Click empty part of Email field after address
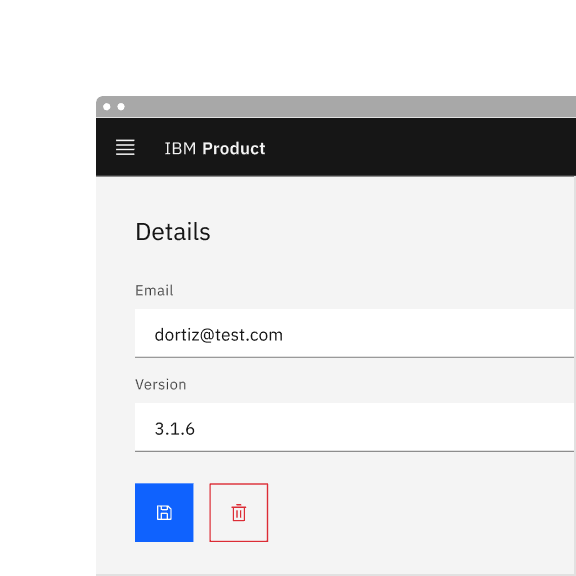 click(x=426, y=333)
